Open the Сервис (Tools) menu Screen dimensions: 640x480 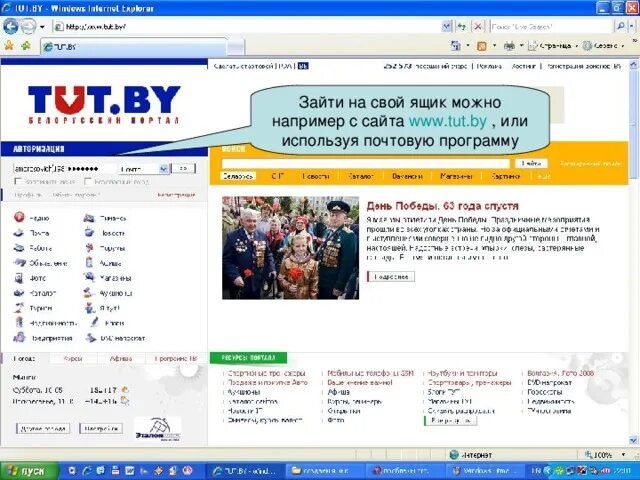(x=603, y=46)
